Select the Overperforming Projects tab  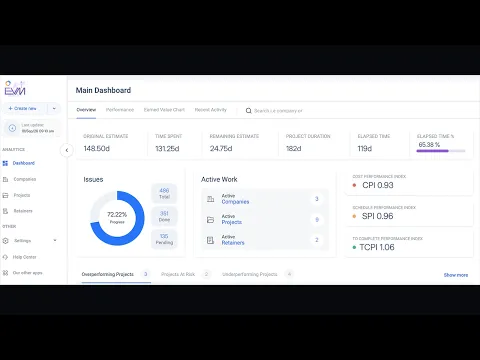point(115,274)
